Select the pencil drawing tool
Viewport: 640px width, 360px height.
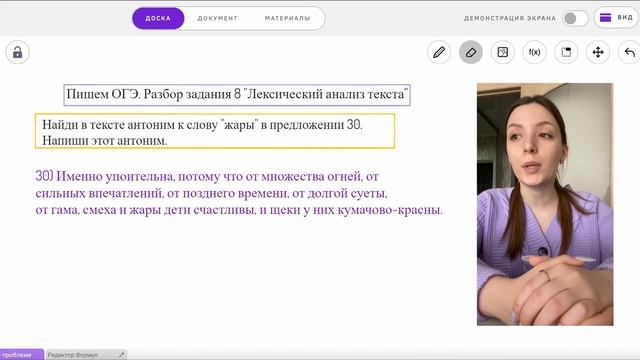[x=439, y=52]
